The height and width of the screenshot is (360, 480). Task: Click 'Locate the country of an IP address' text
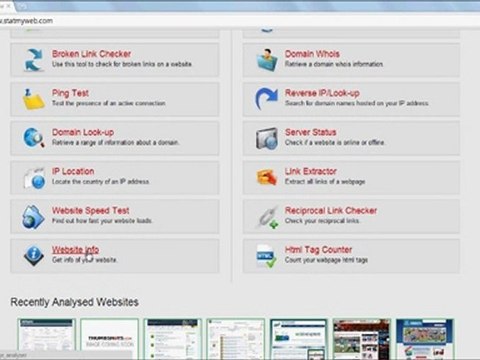click(x=101, y=181)
